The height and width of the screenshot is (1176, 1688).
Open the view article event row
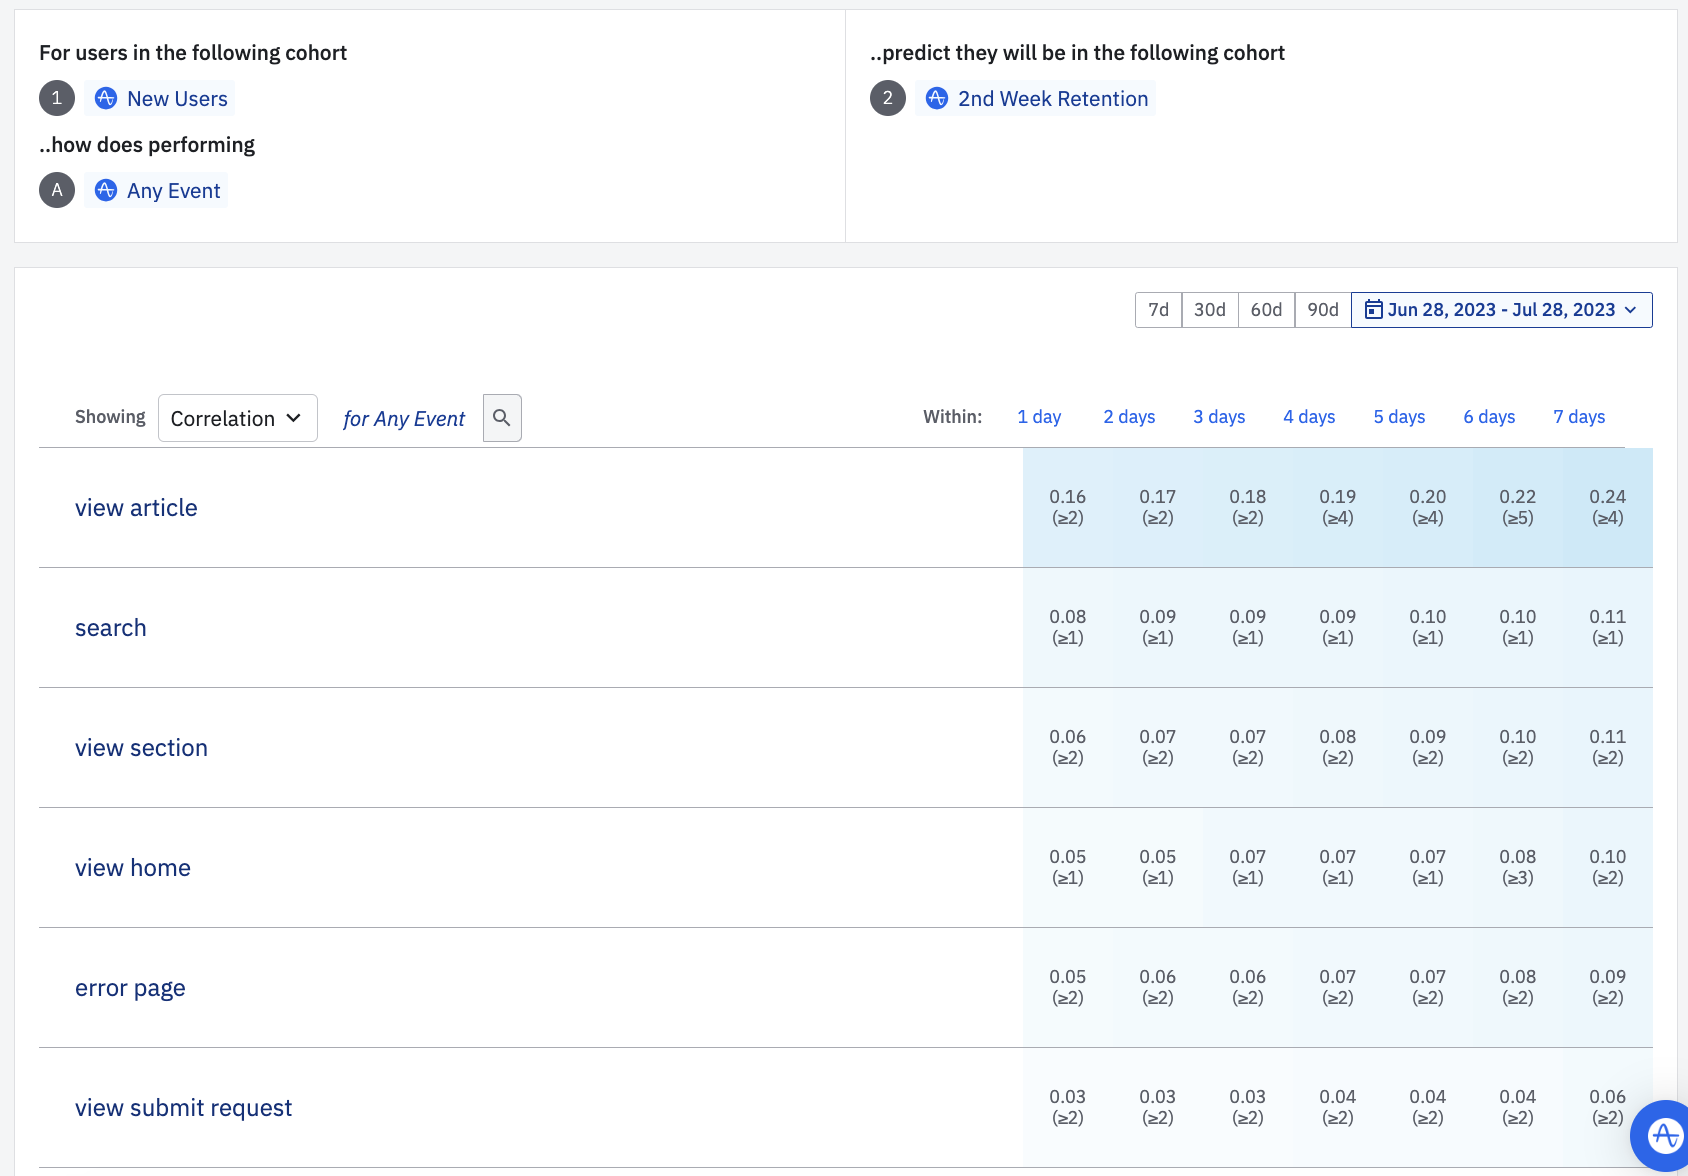coord(136,508)
